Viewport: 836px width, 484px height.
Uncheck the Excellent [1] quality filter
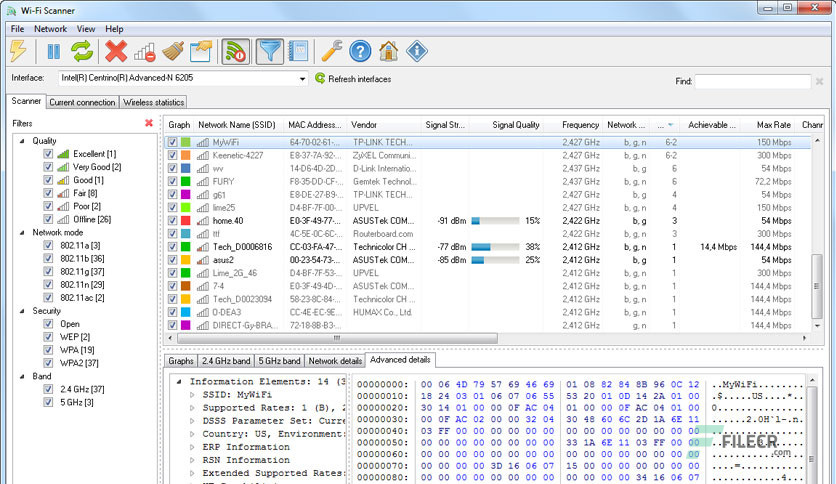pos(48,154)
